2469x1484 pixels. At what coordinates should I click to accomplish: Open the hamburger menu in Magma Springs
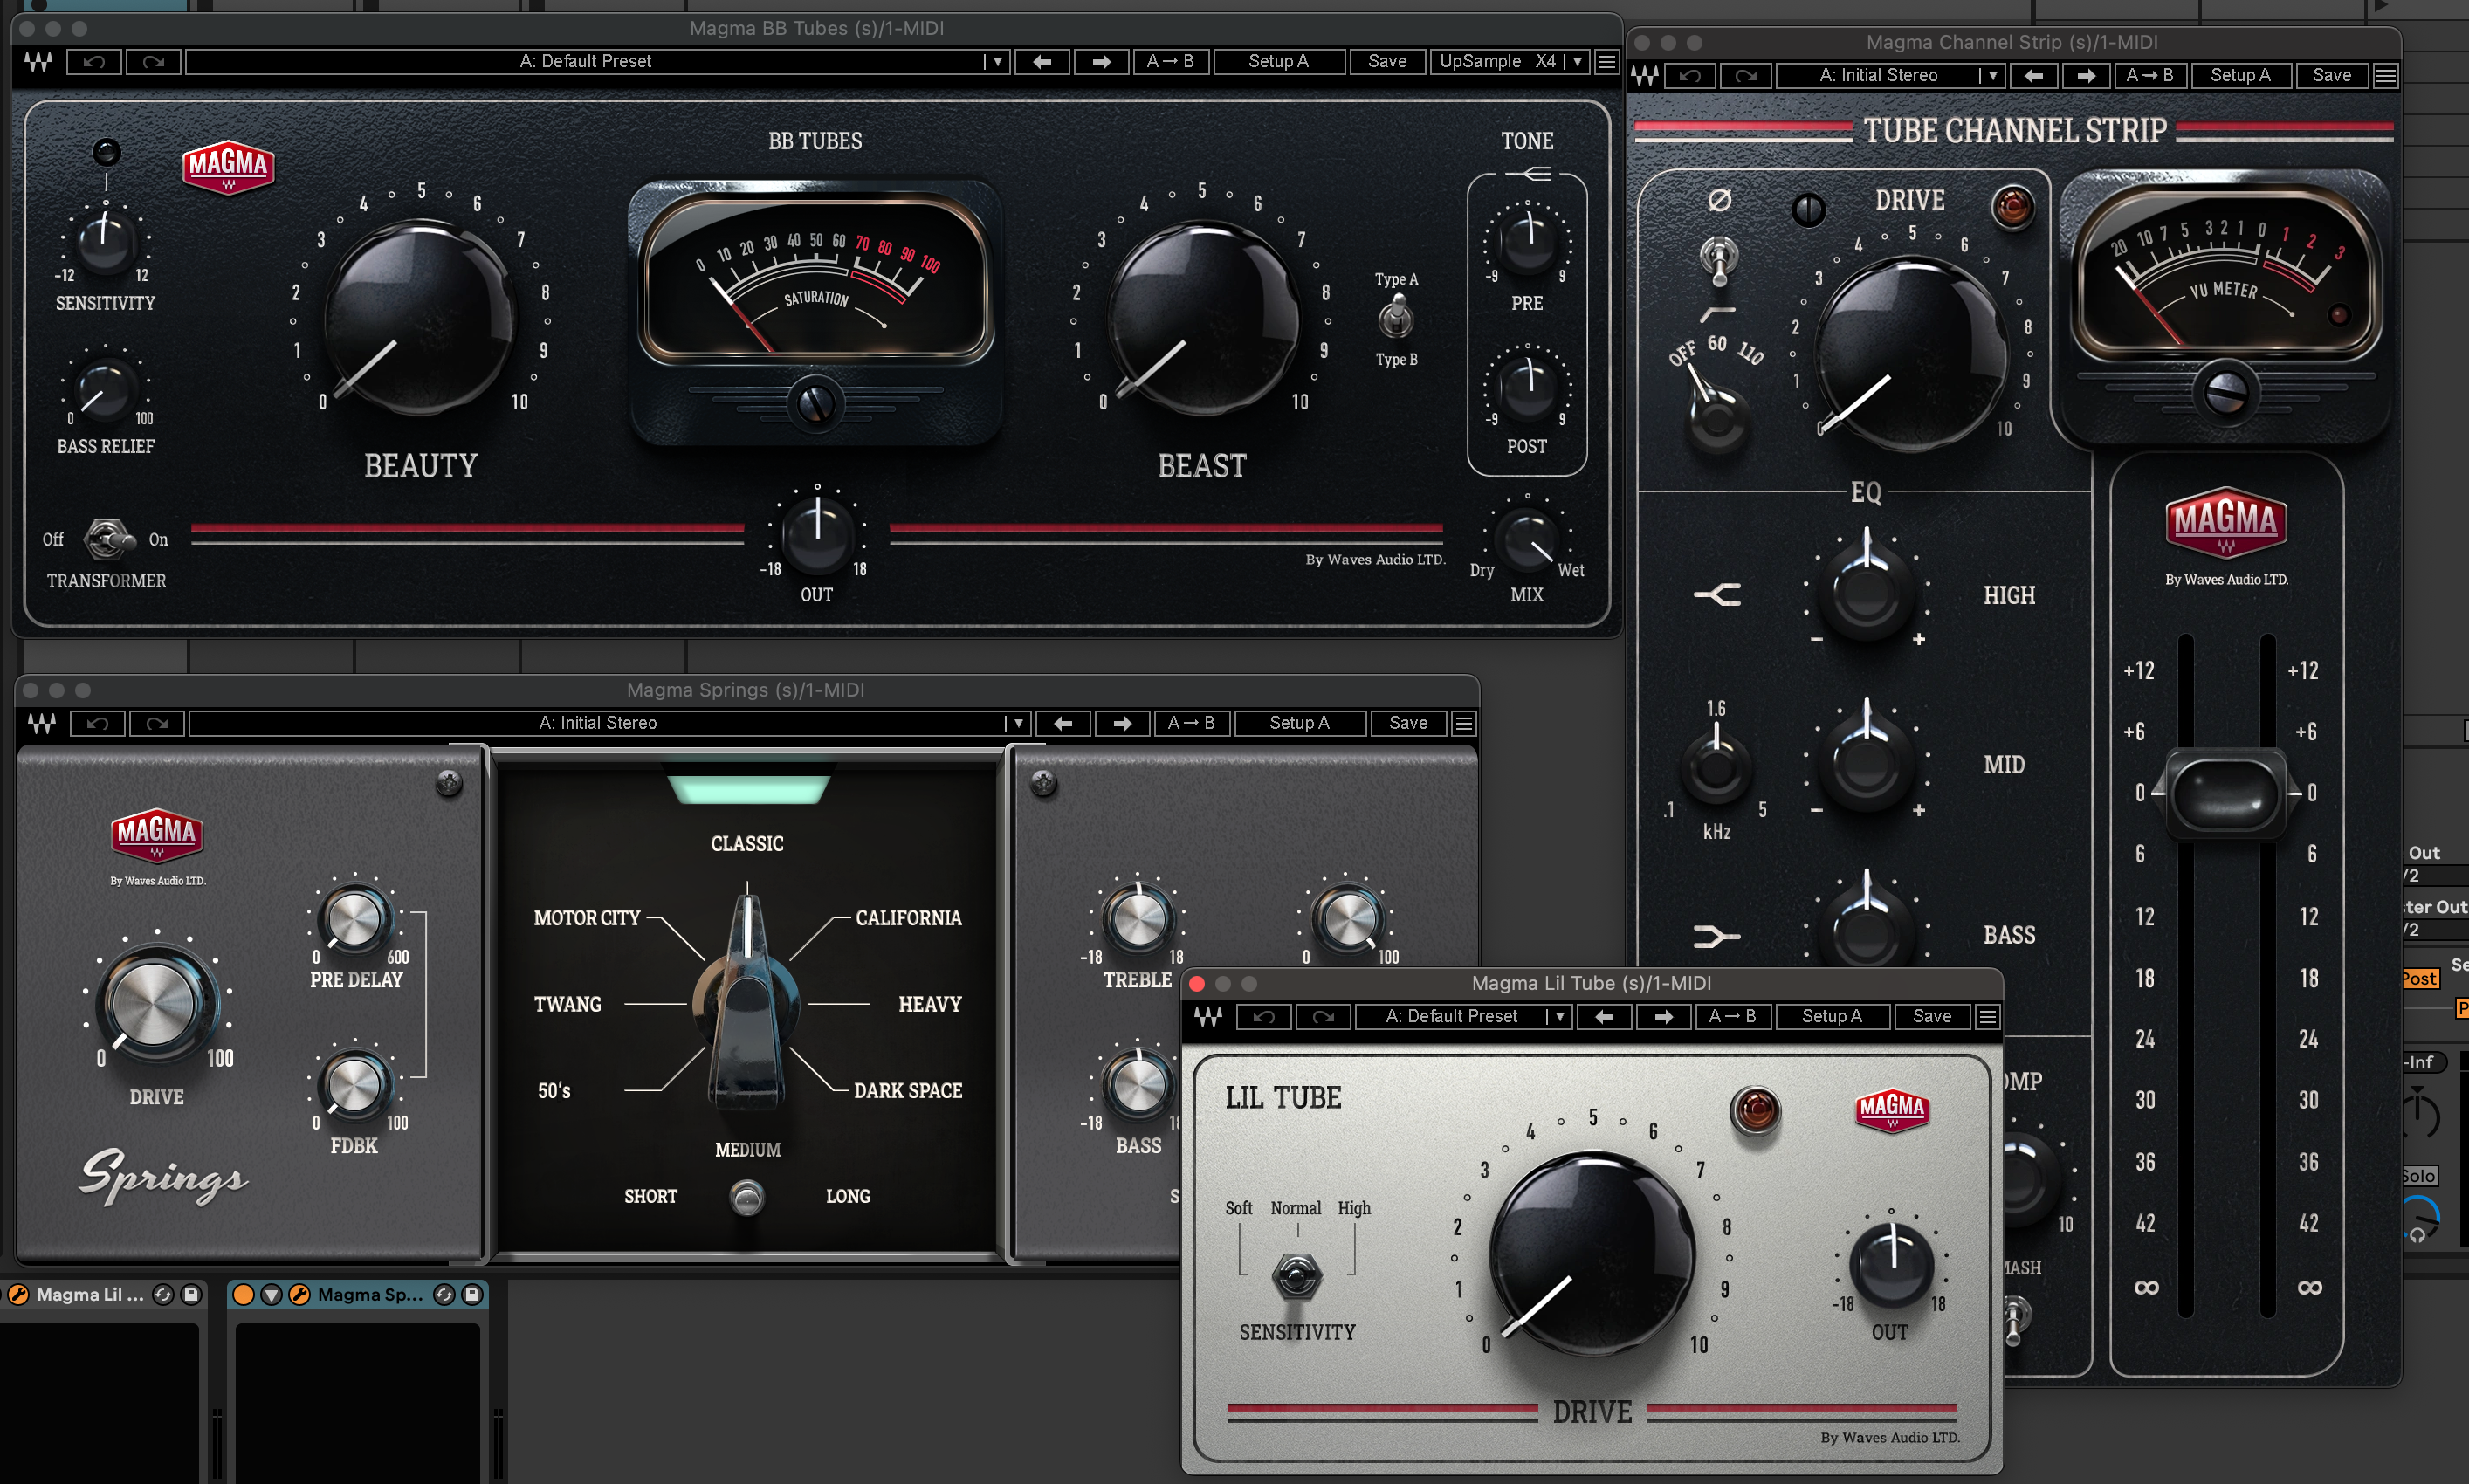pyautogui.click(x=1464, y=724)
